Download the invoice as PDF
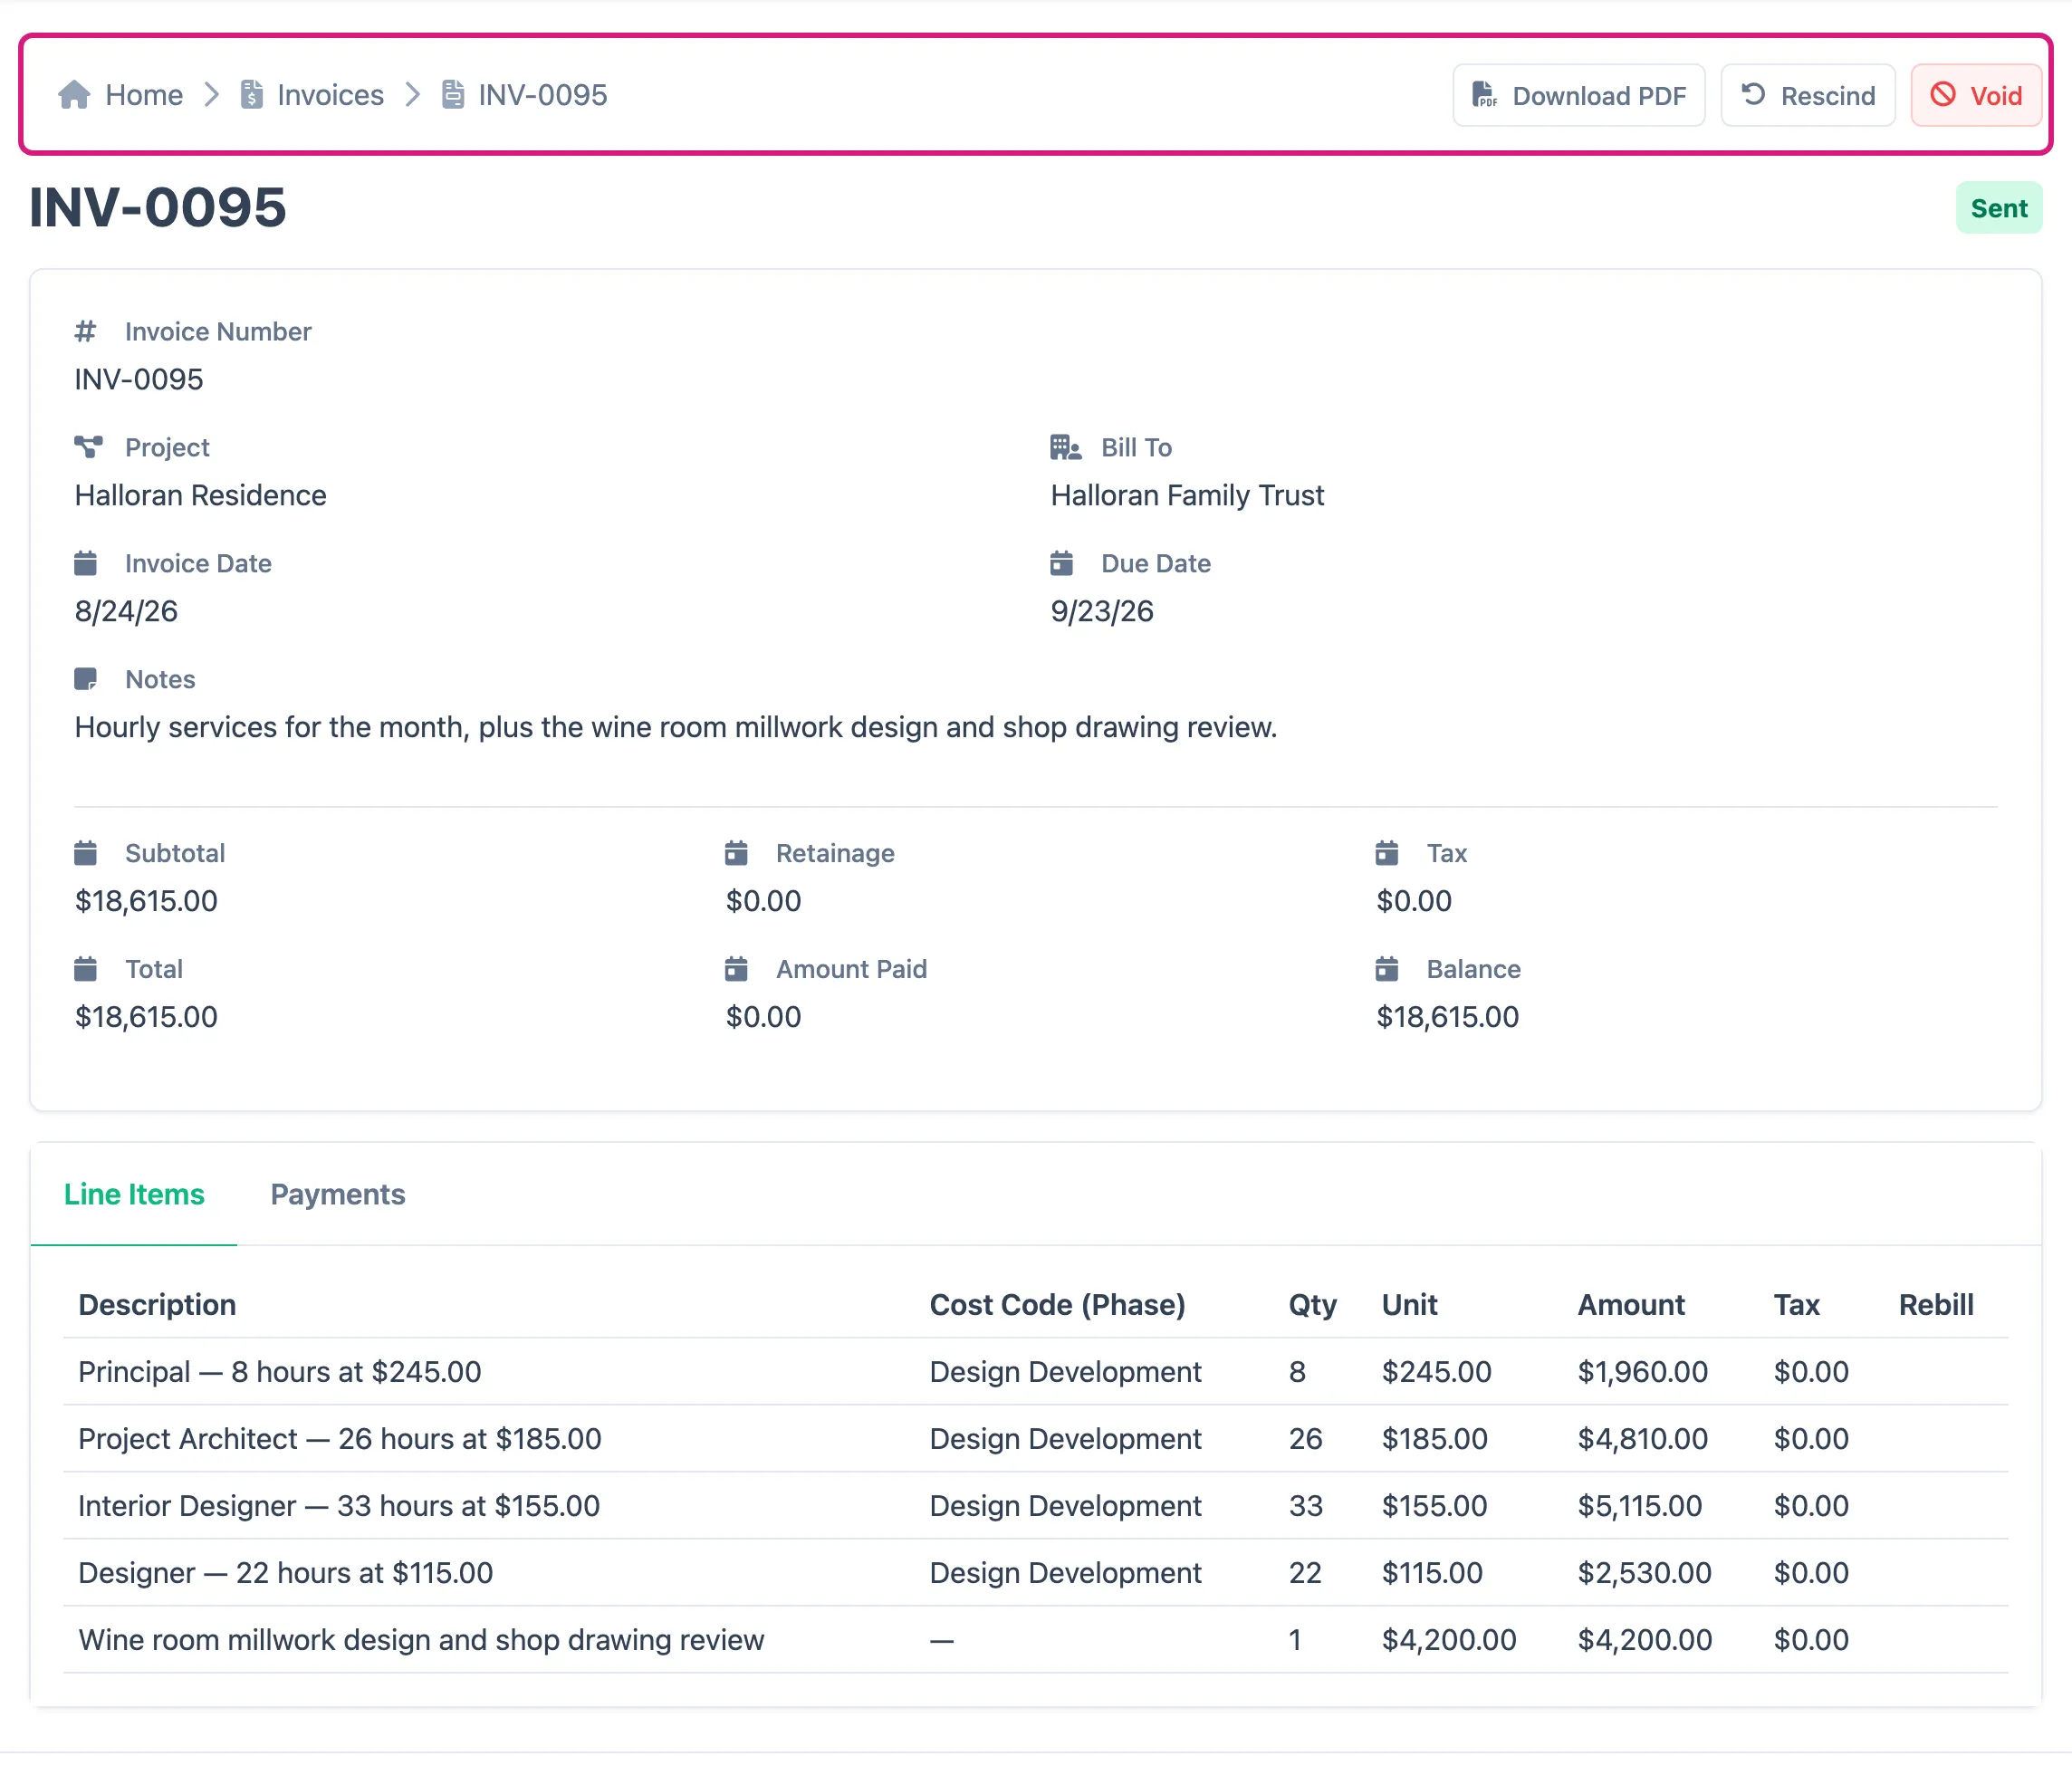The height and width of the screenshot is (1775, 2072). point(1579,95)
